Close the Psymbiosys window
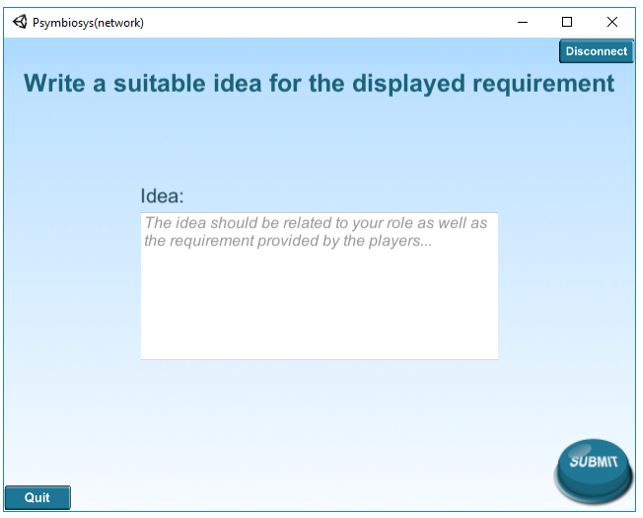Image resolution: width=643 pixels, height=518 pixels. pos(612,22)
